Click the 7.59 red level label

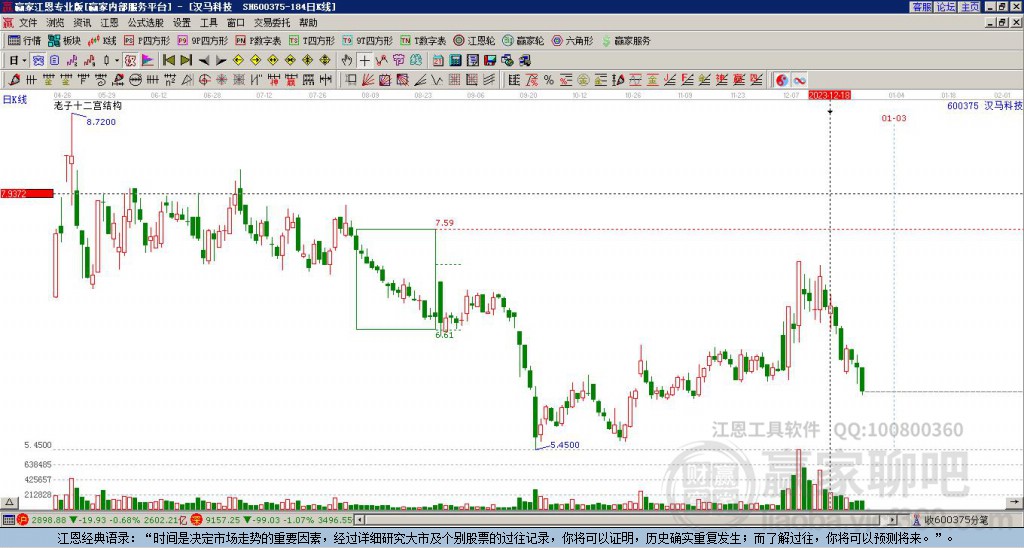[445, 223]
